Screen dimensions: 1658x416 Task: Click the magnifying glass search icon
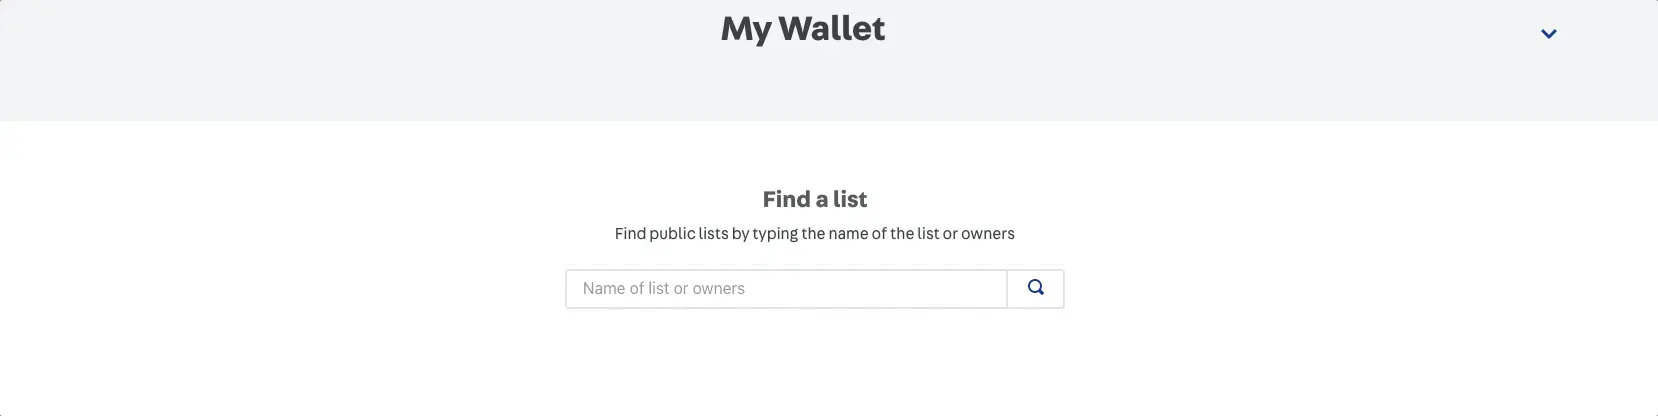[1035, 288]
